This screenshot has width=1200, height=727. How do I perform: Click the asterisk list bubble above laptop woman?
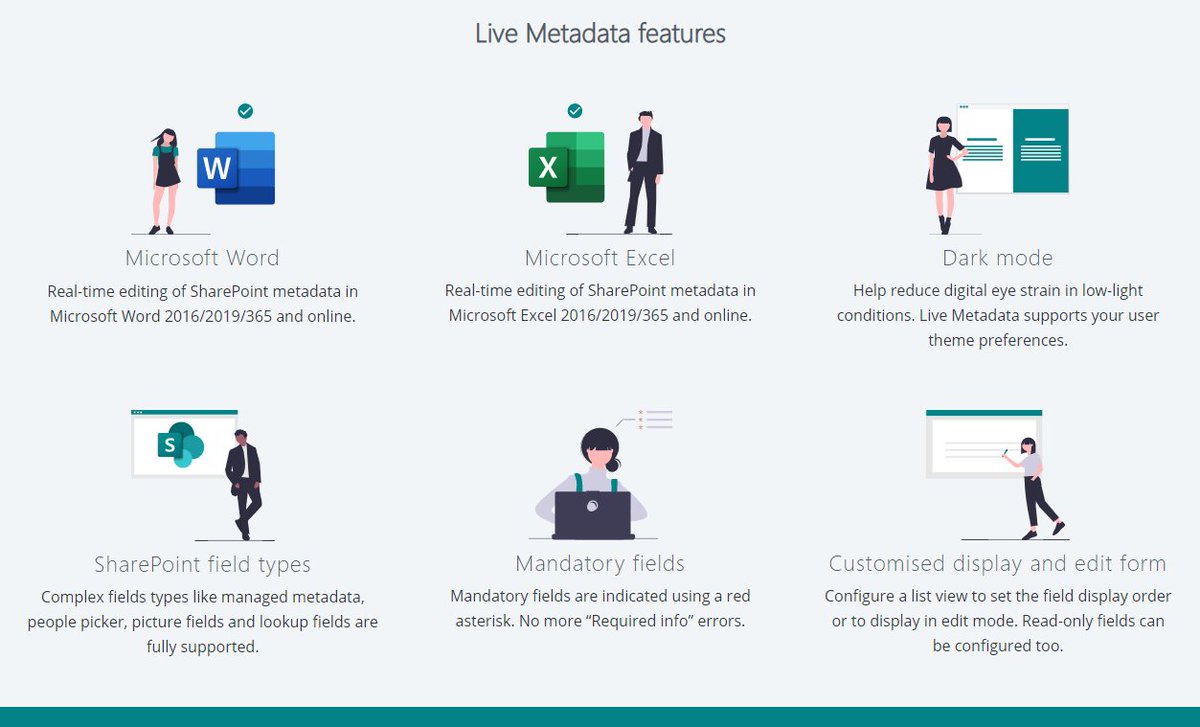[x=647, y=418]
